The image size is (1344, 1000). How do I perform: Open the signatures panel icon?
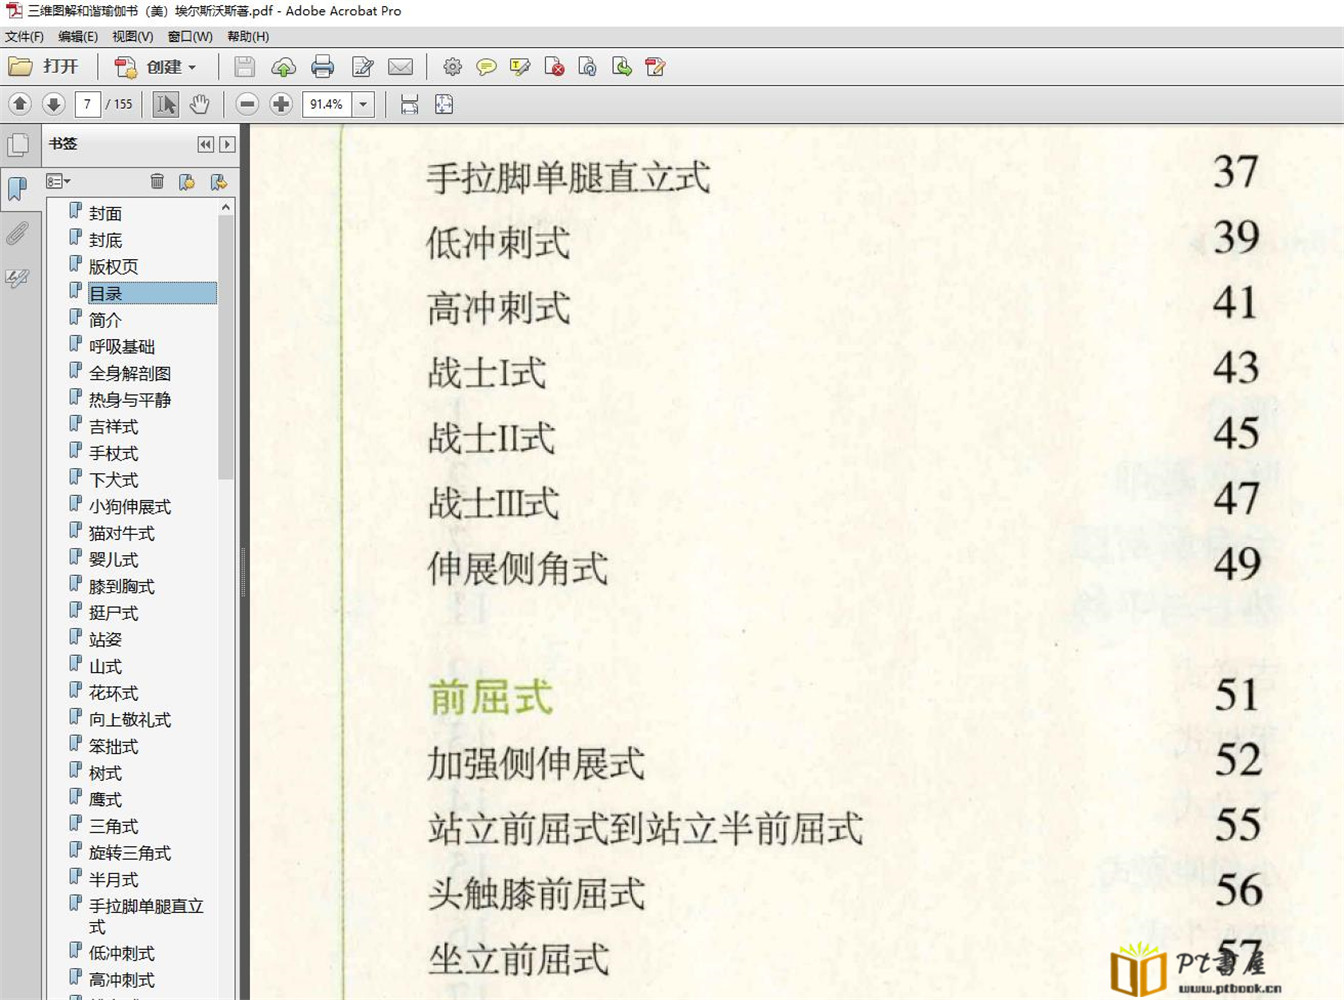pyautogui.click(x=18, y=279)
